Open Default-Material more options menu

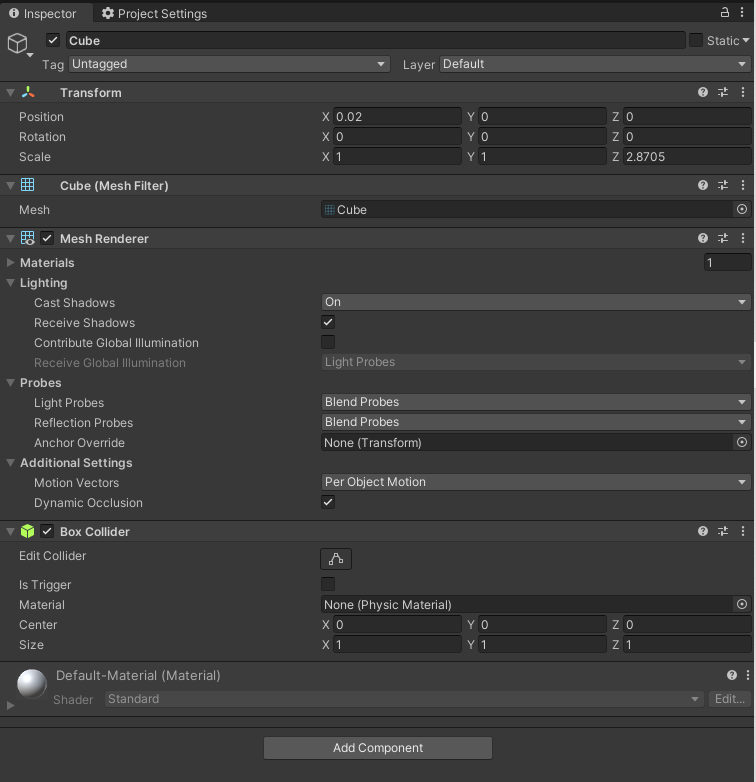(x=748, y=675)
